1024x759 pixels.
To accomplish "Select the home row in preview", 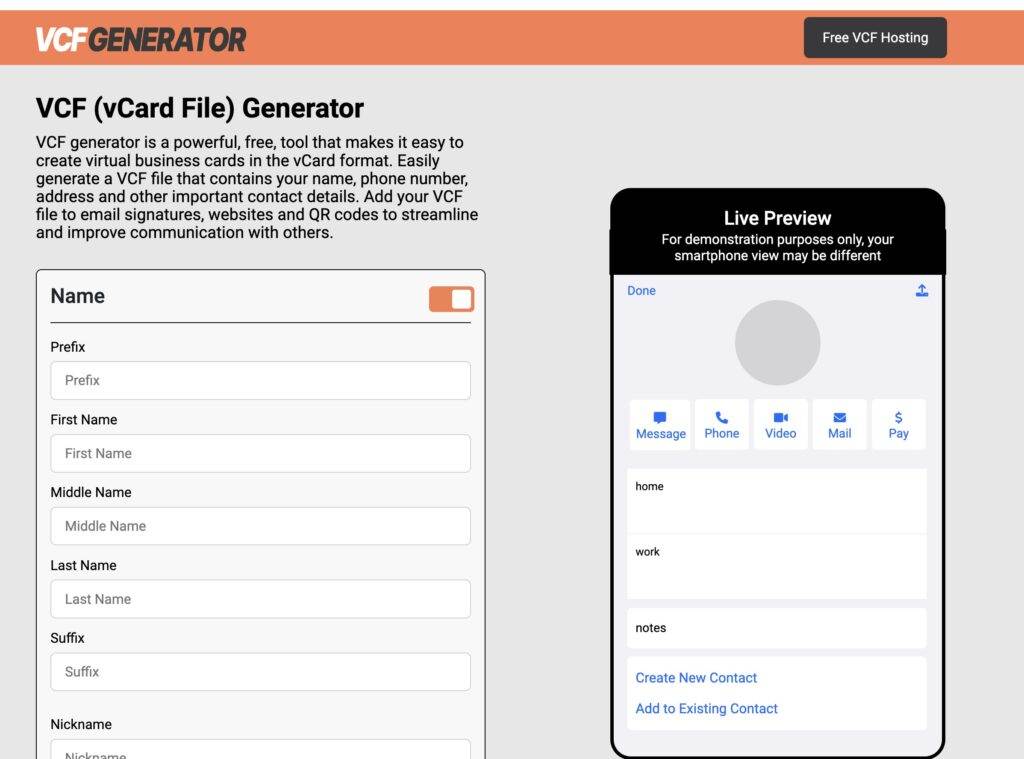I will click(776, 500).
